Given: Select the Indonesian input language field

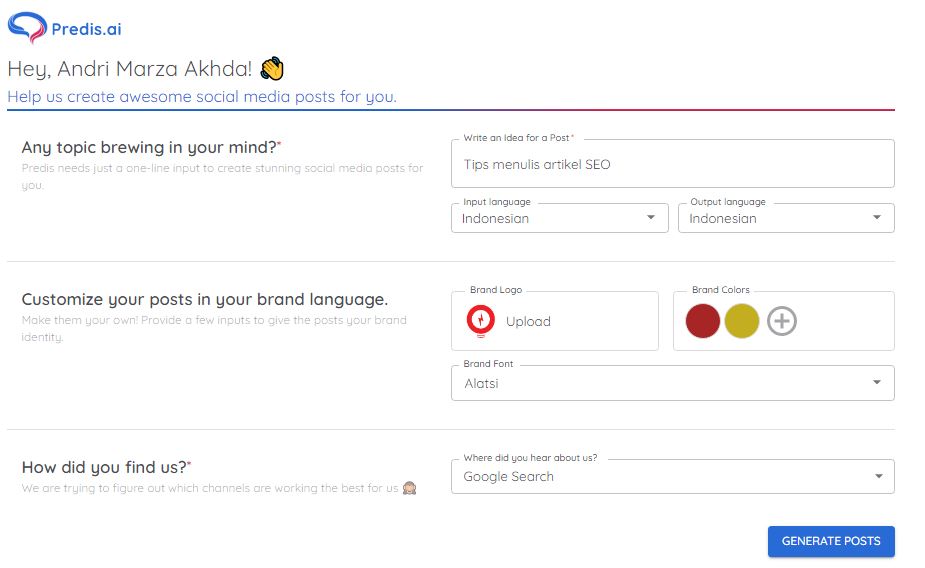Looking at the screenshot, I should pyautogui.click(x=545, y=218).
